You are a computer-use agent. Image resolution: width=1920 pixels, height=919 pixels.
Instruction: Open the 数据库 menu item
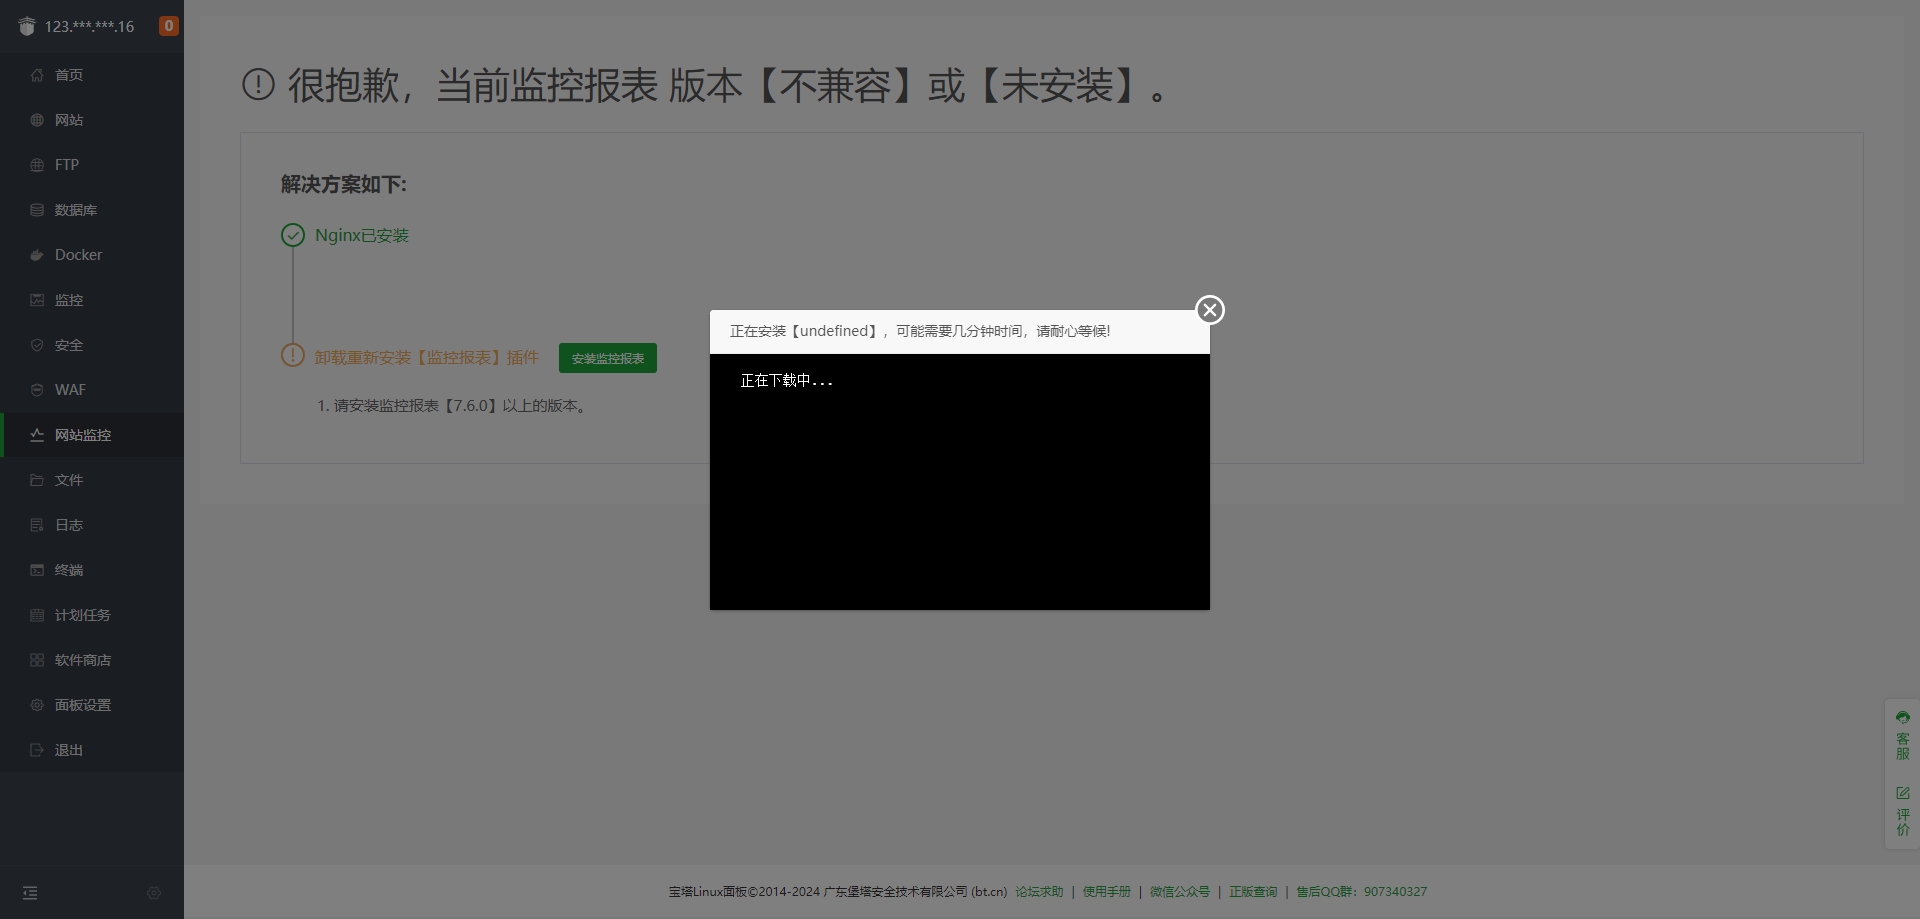point(92,210)
